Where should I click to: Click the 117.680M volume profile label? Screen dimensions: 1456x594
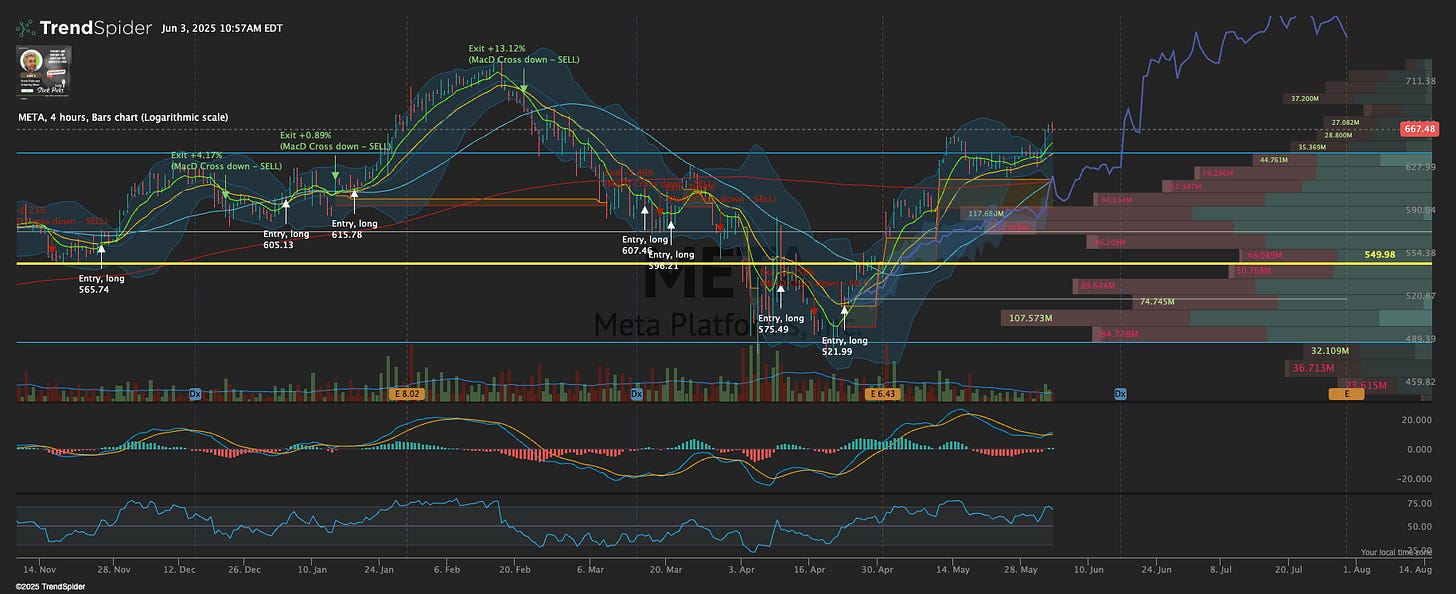(987, 214)
